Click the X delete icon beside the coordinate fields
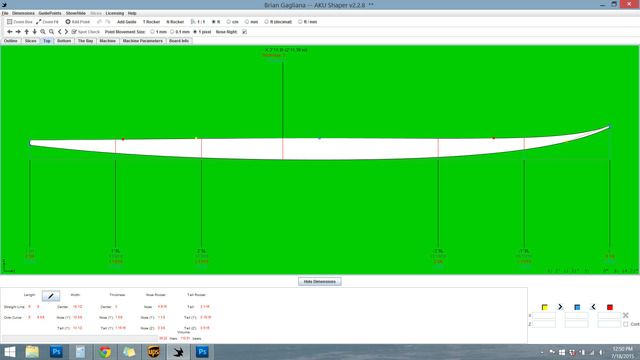This screenshot has width=640, height=360. click(x=625, y=315)
